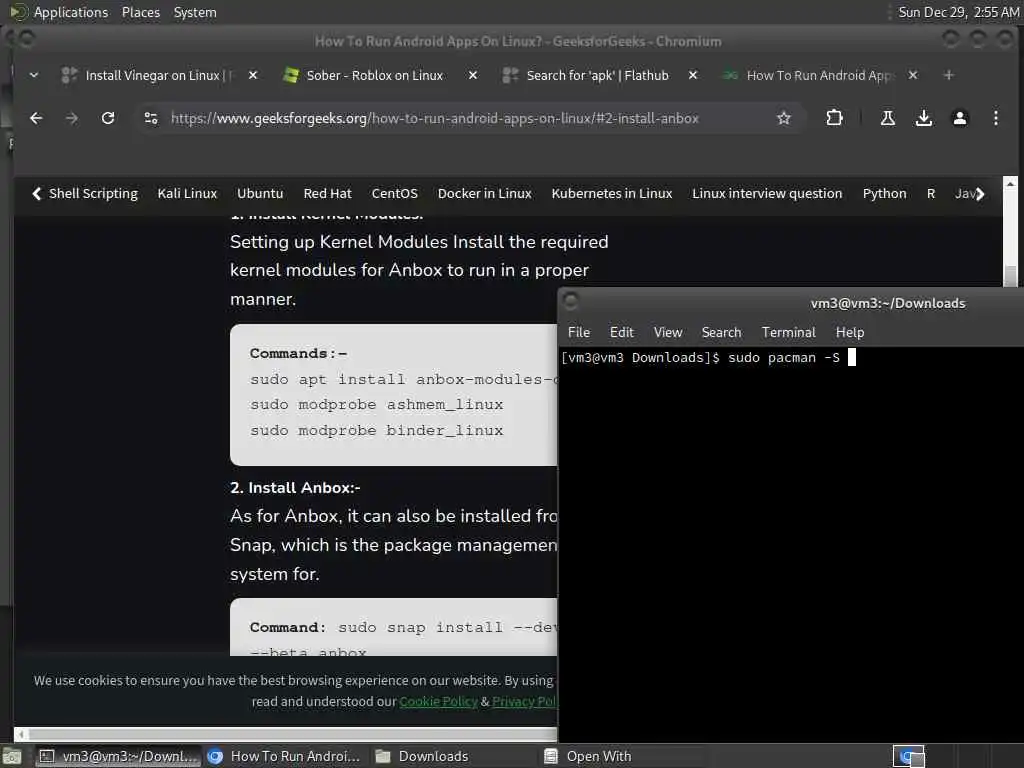Click 'sudo modprobe ashmem_linux' command text
The width and height of the screenshot is (1024, 768).
pos(377,405)
